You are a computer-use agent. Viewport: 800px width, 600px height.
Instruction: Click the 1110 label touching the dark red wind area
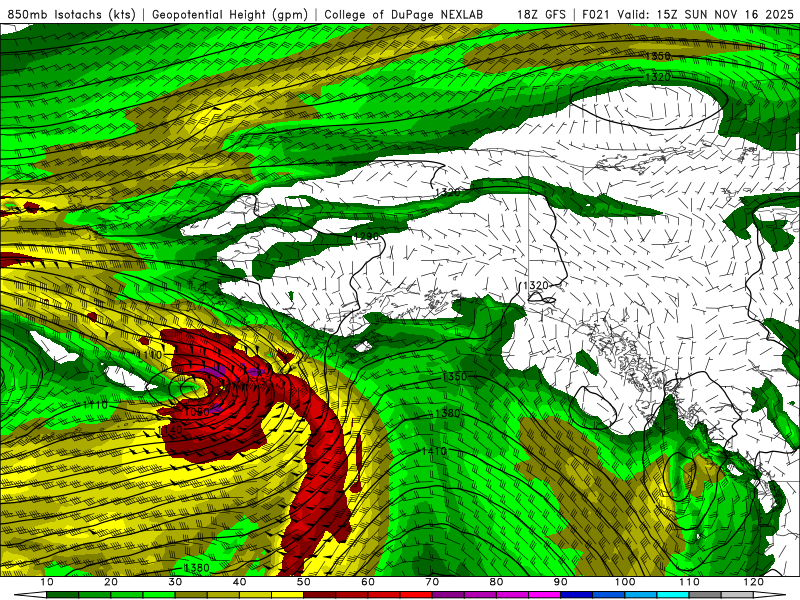click(x=149, y=355)
